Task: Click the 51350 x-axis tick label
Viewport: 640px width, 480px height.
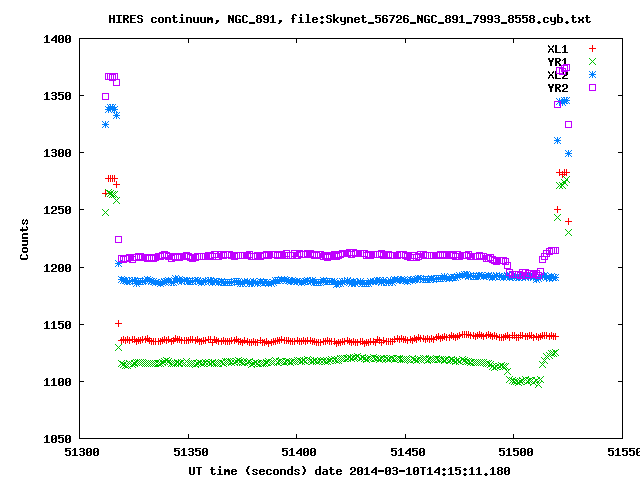Action: 191,452
